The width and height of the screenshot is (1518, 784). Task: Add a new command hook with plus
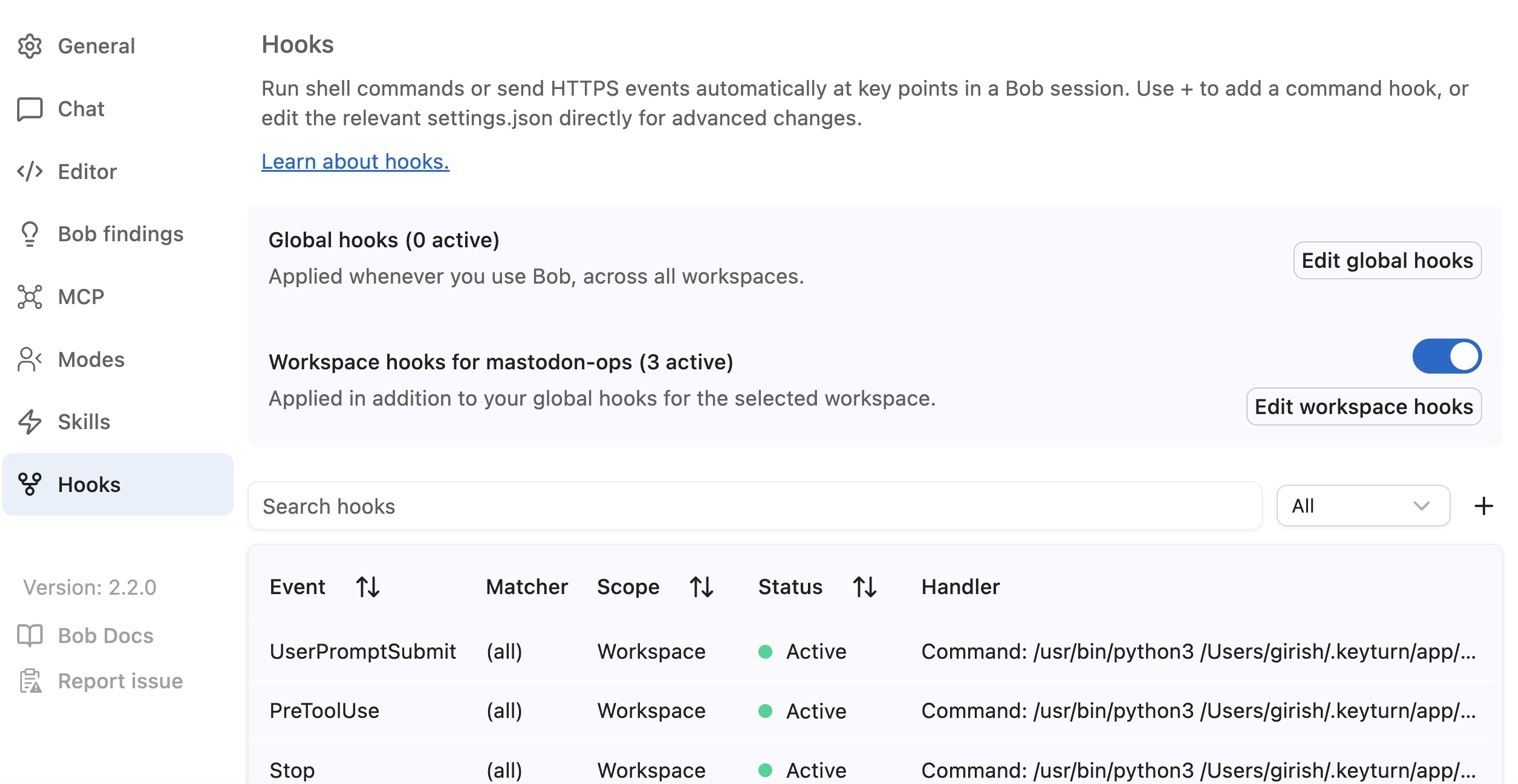pyautogui.click(x=1484, y=506)
